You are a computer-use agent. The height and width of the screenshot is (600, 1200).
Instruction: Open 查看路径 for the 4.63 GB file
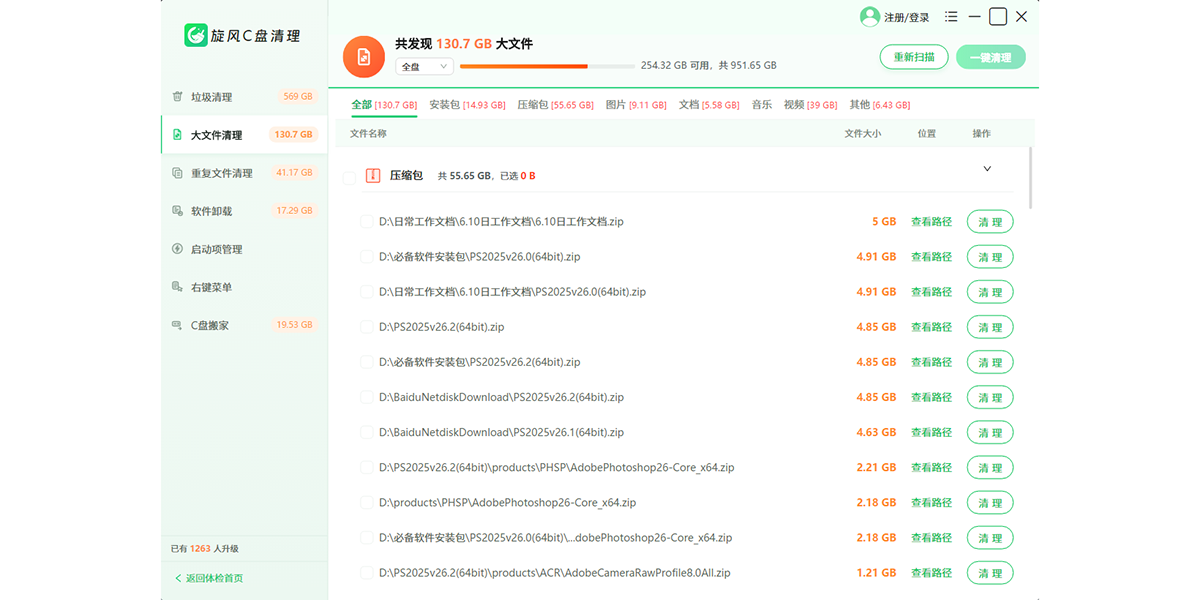(931, 432)
